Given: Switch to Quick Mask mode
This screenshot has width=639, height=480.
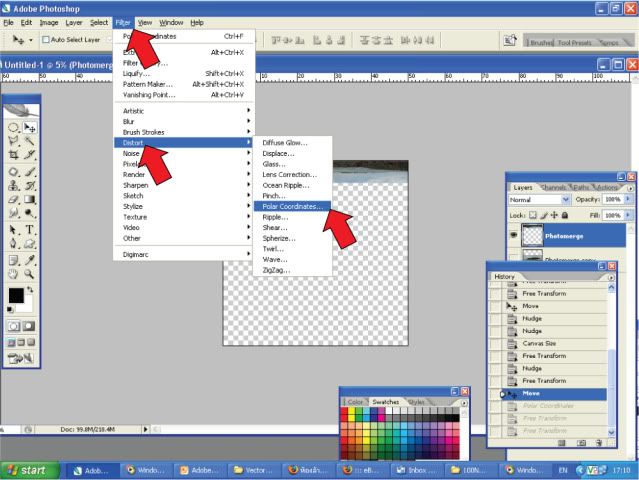Looking at the screenshot, I should point(29,326).
